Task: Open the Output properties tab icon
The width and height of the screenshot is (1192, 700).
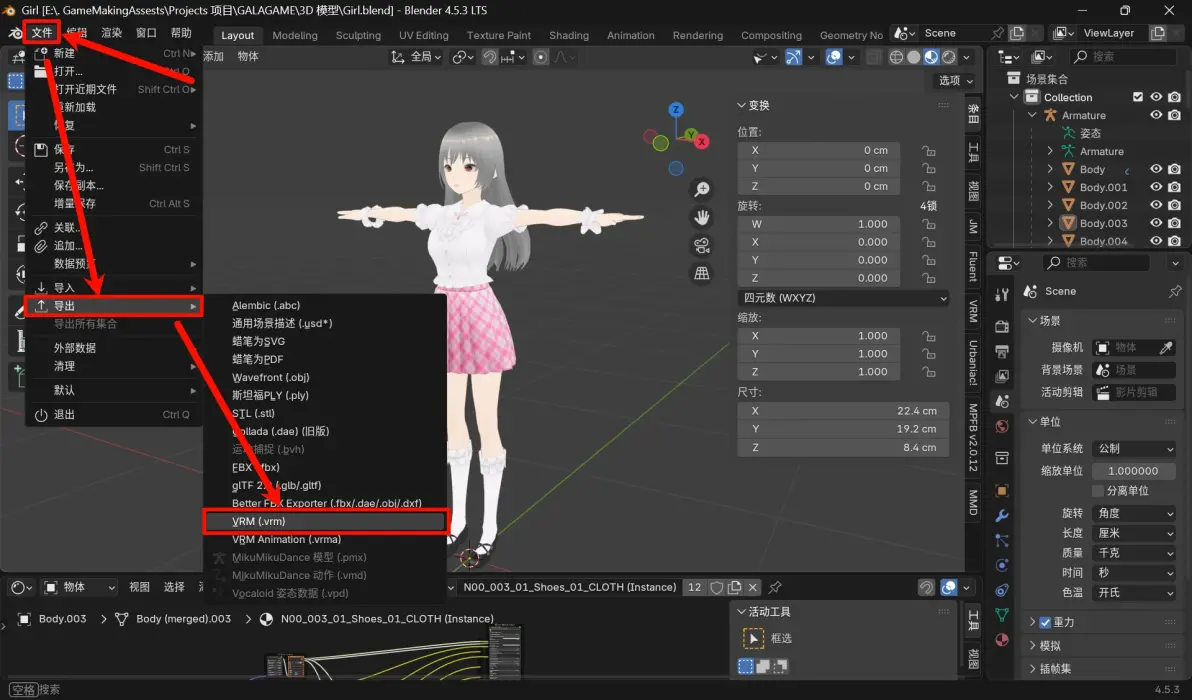Action: (x=1002, y=351)
